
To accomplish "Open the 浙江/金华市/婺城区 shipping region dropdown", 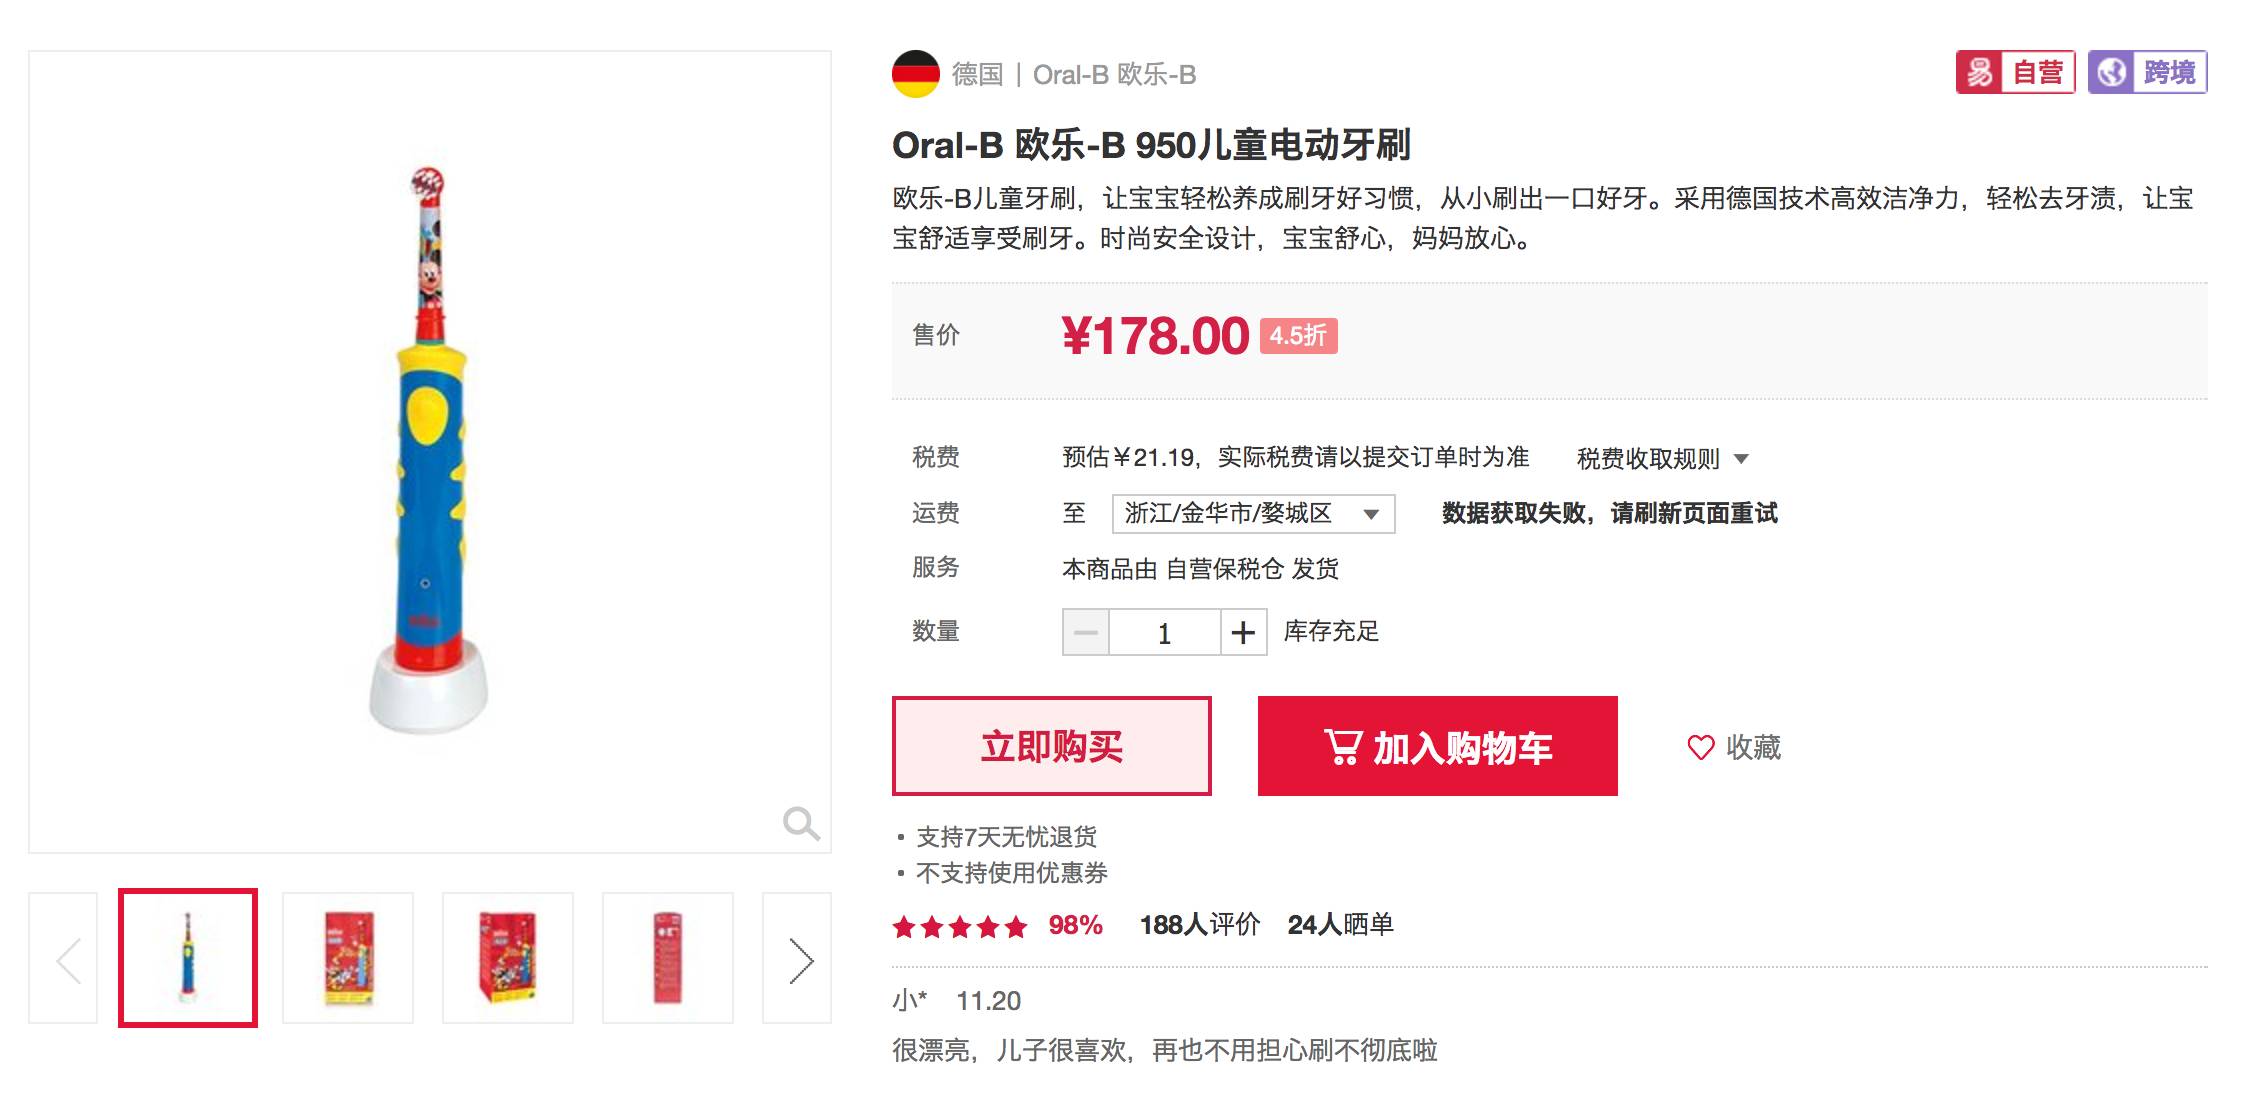I will (1253, 514).
